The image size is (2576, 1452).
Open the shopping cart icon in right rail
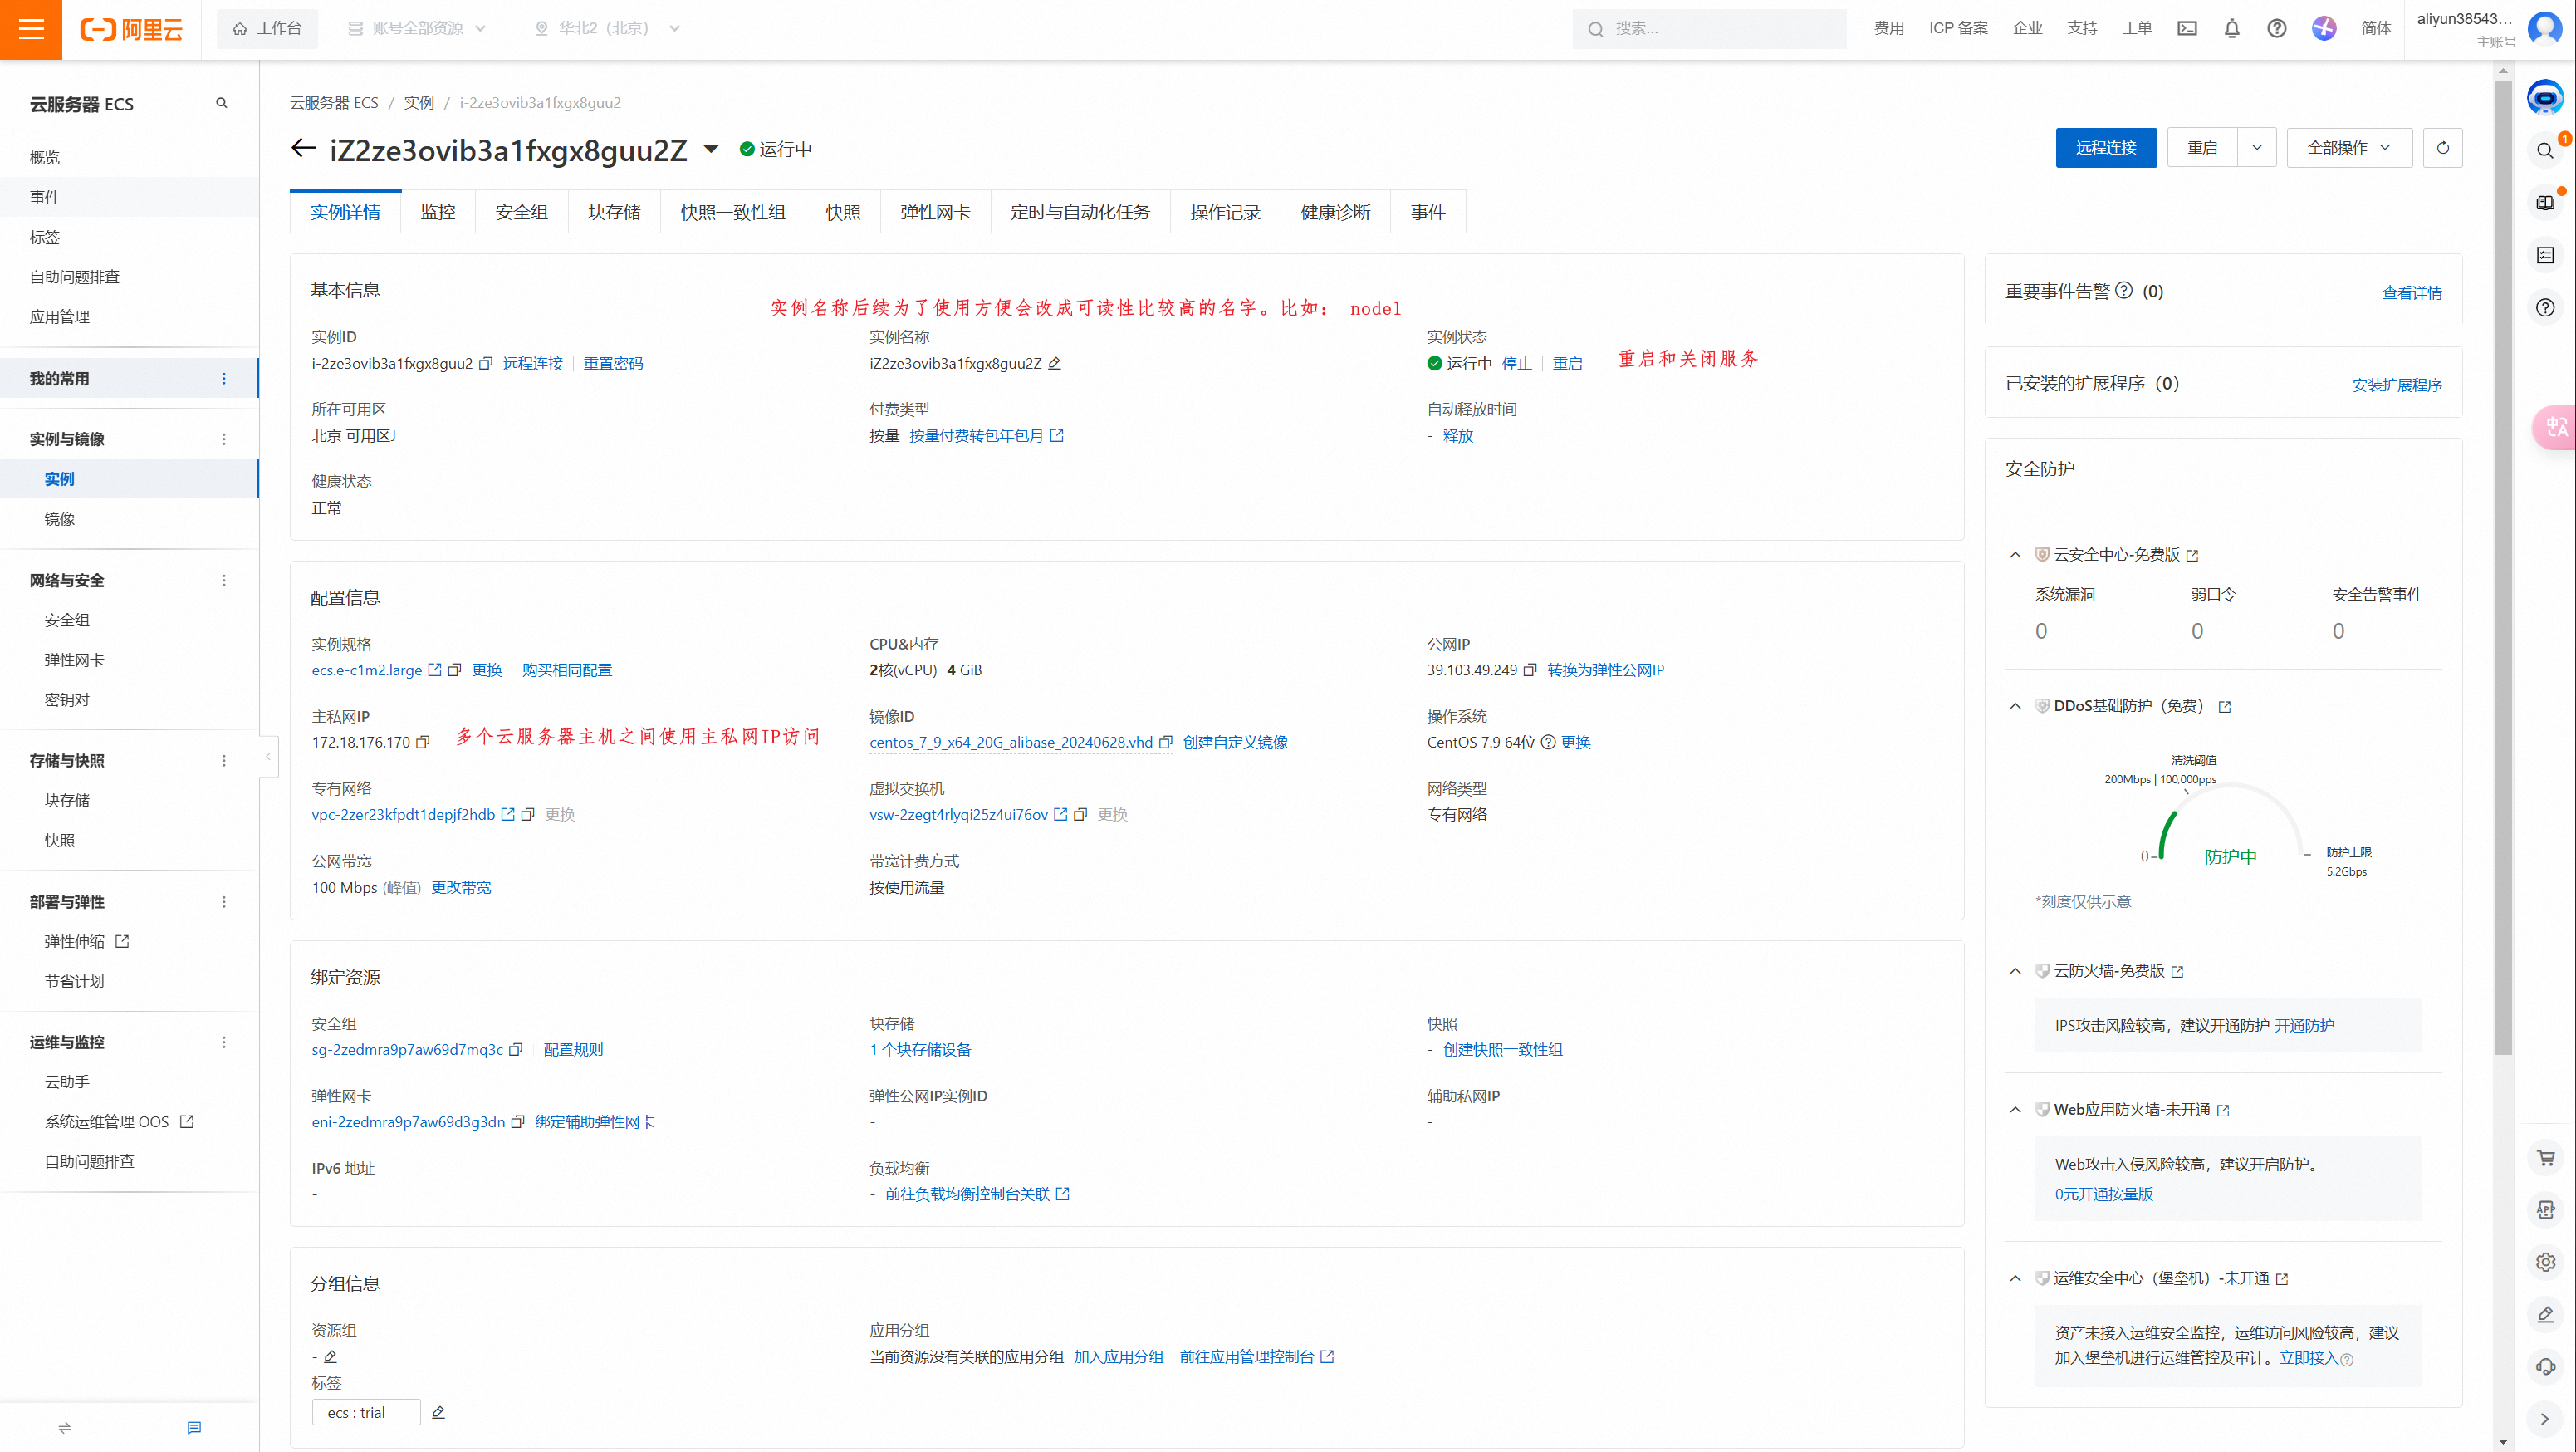point(2545,1157)
